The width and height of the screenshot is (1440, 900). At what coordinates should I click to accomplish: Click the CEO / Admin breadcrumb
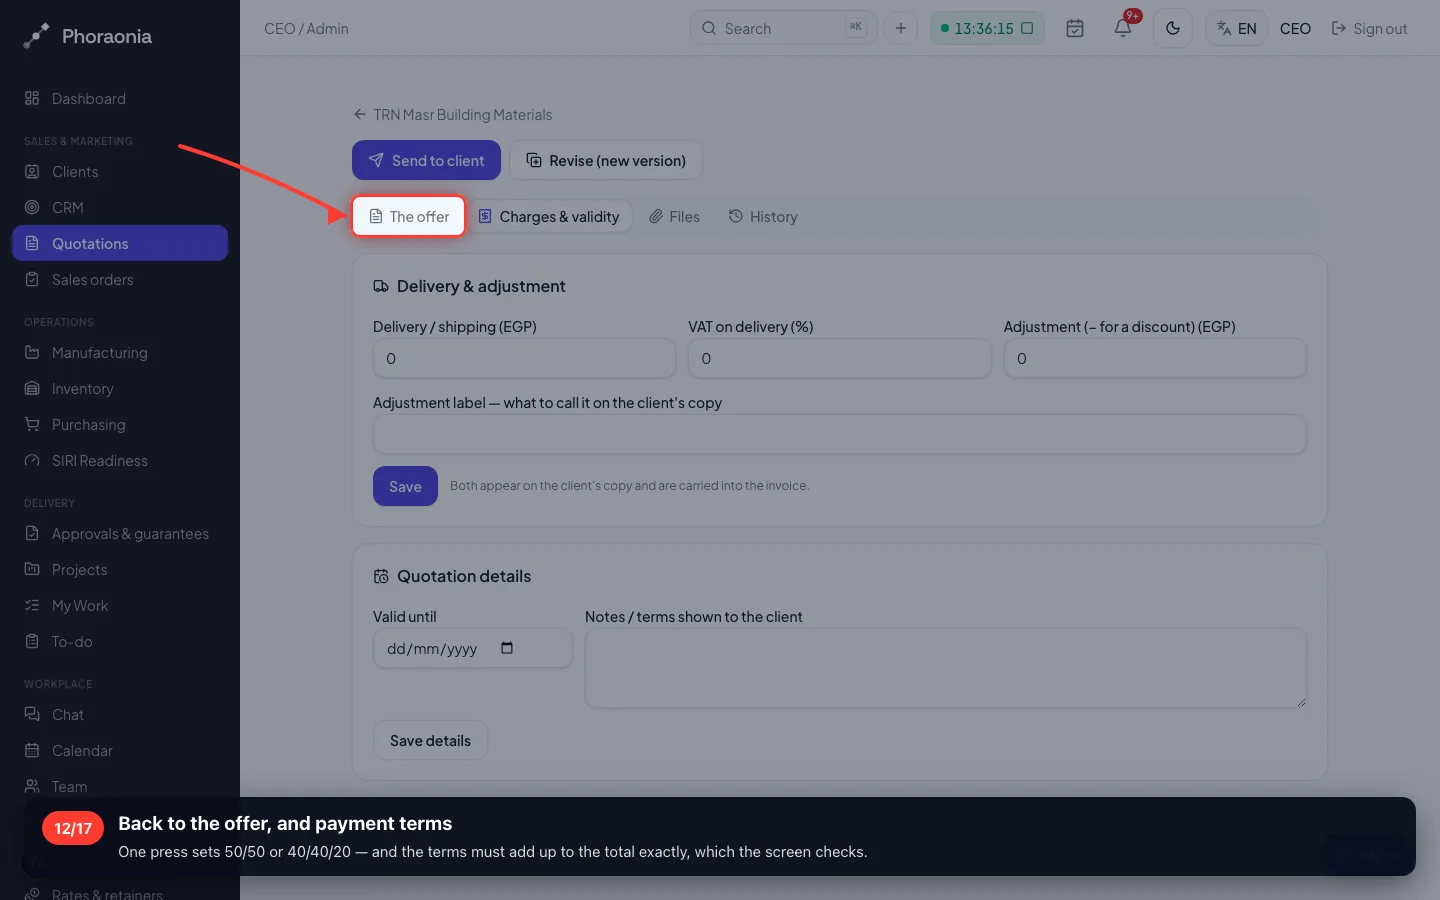click(306, 29)
